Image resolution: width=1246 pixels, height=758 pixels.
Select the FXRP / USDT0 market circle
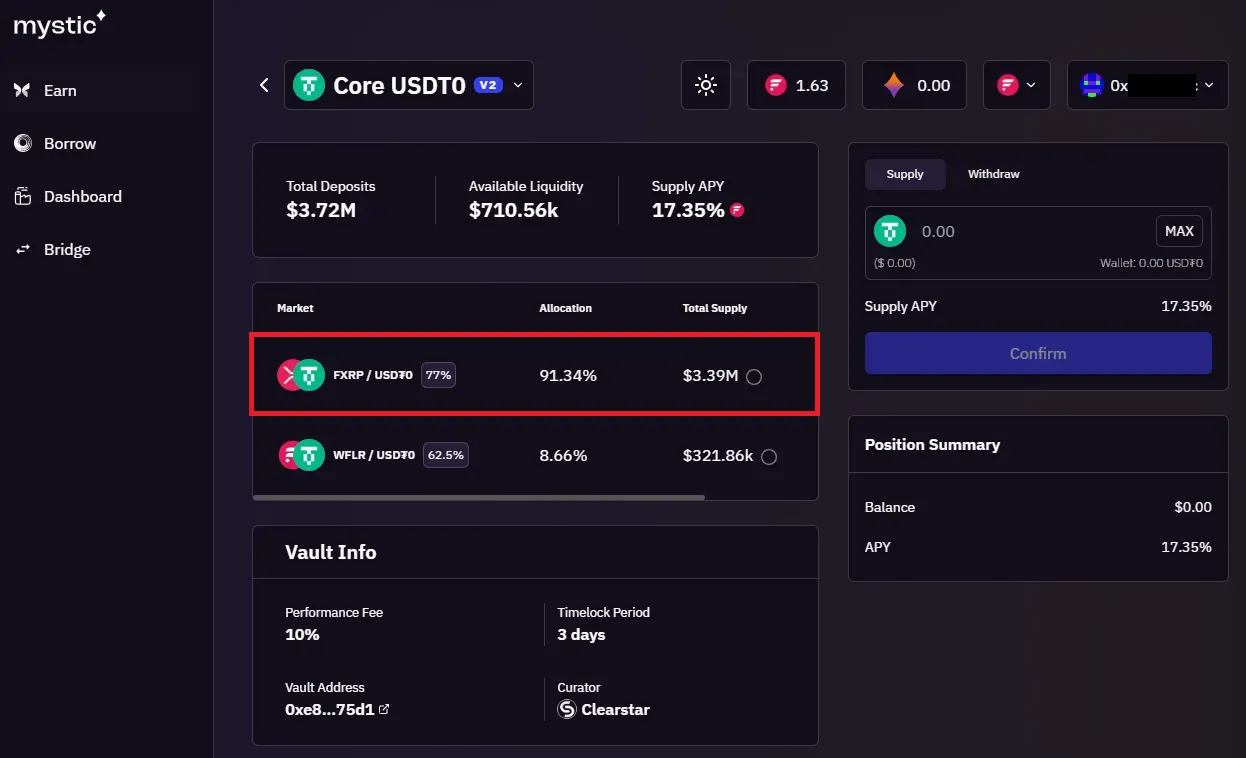click(754, 377)
